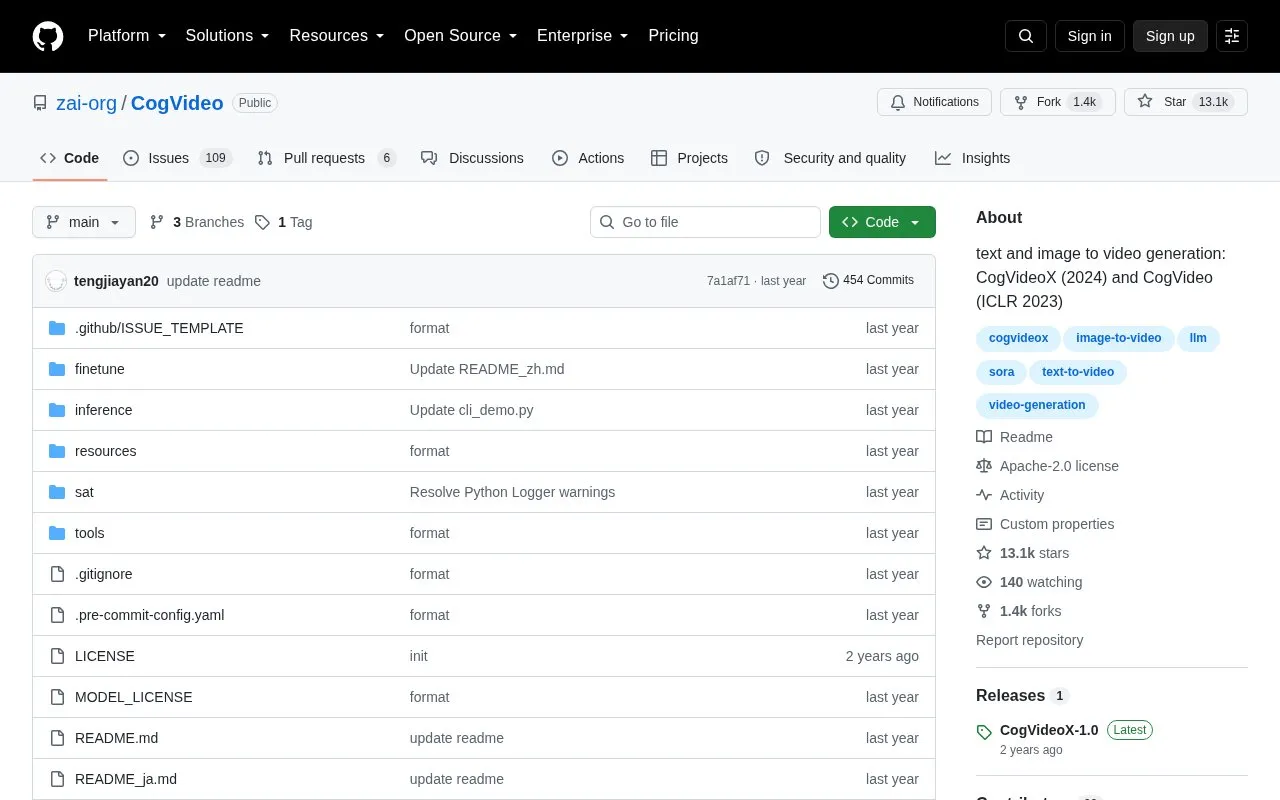Open the Pricing link
Screen dimensions: 1280x800
(x=673, y=36)
